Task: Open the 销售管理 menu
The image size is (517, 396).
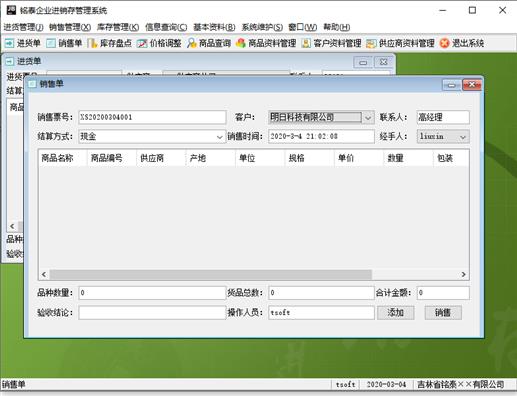Action: tap(70, 27)
